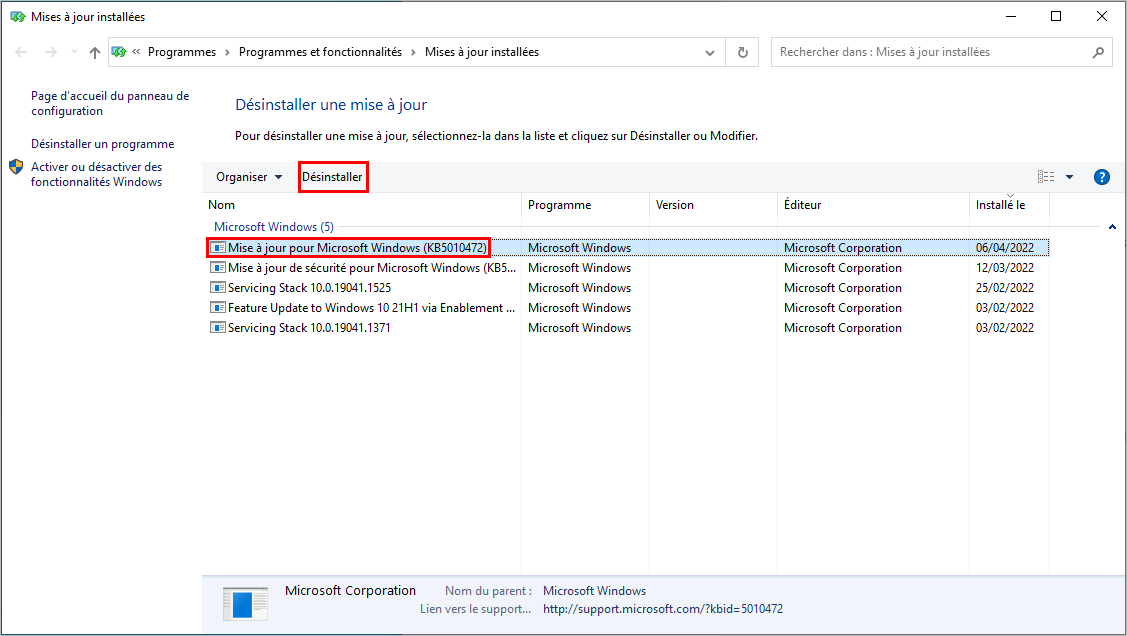Image resolution: width=1127 pixels, height=636 pixels.
Task: Click the Back navigation arrow
Action: (22, 52)
